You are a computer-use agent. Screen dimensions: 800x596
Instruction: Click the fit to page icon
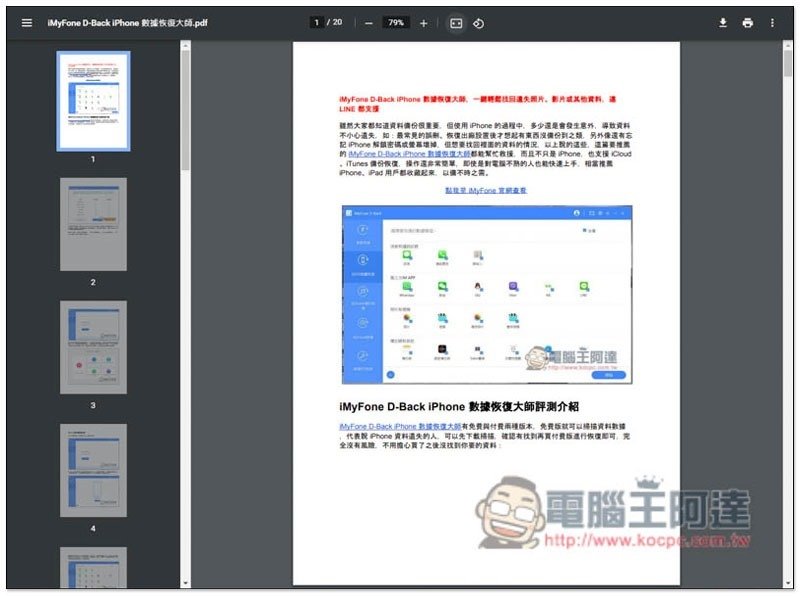point(456,23)
